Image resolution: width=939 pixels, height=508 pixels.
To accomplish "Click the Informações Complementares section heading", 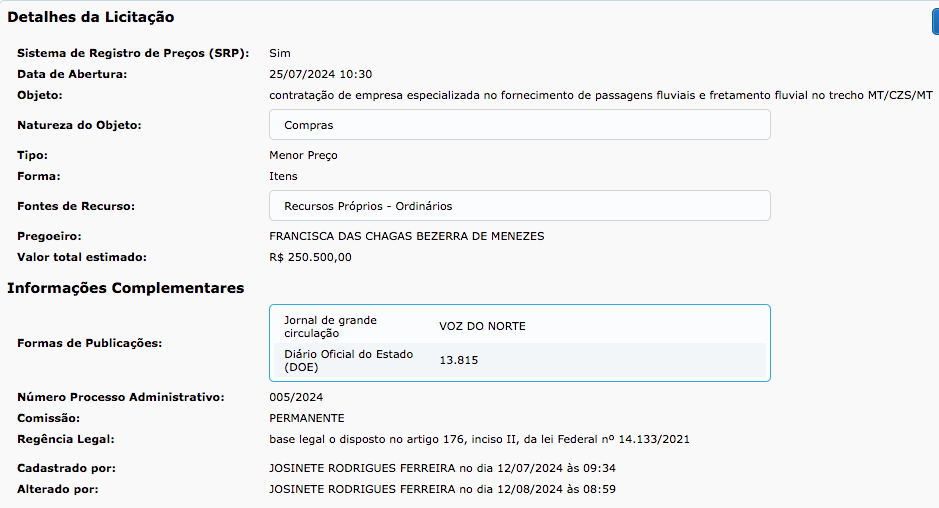I will click(x=126, y=288).
